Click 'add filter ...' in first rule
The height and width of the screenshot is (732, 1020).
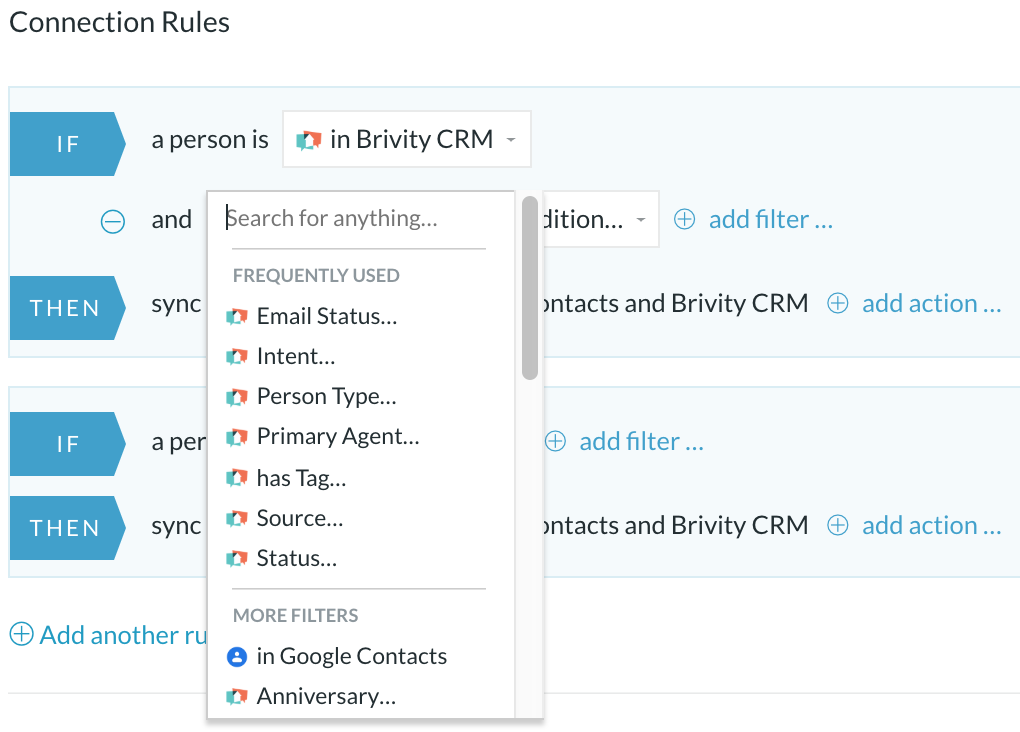click(x=771, y=219)
